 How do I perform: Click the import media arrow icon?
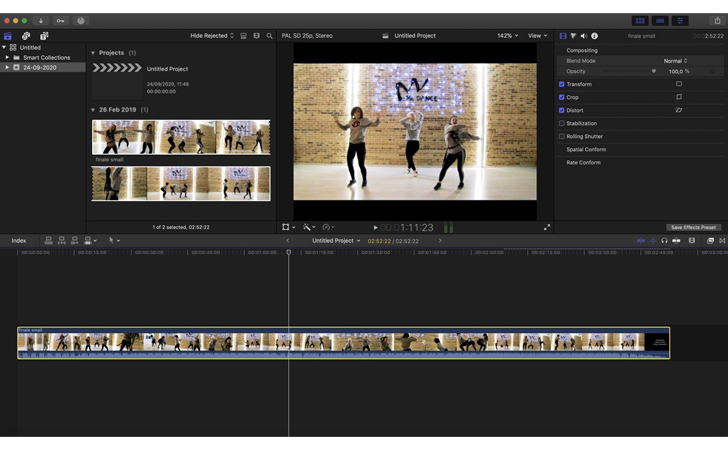(41, 20)
